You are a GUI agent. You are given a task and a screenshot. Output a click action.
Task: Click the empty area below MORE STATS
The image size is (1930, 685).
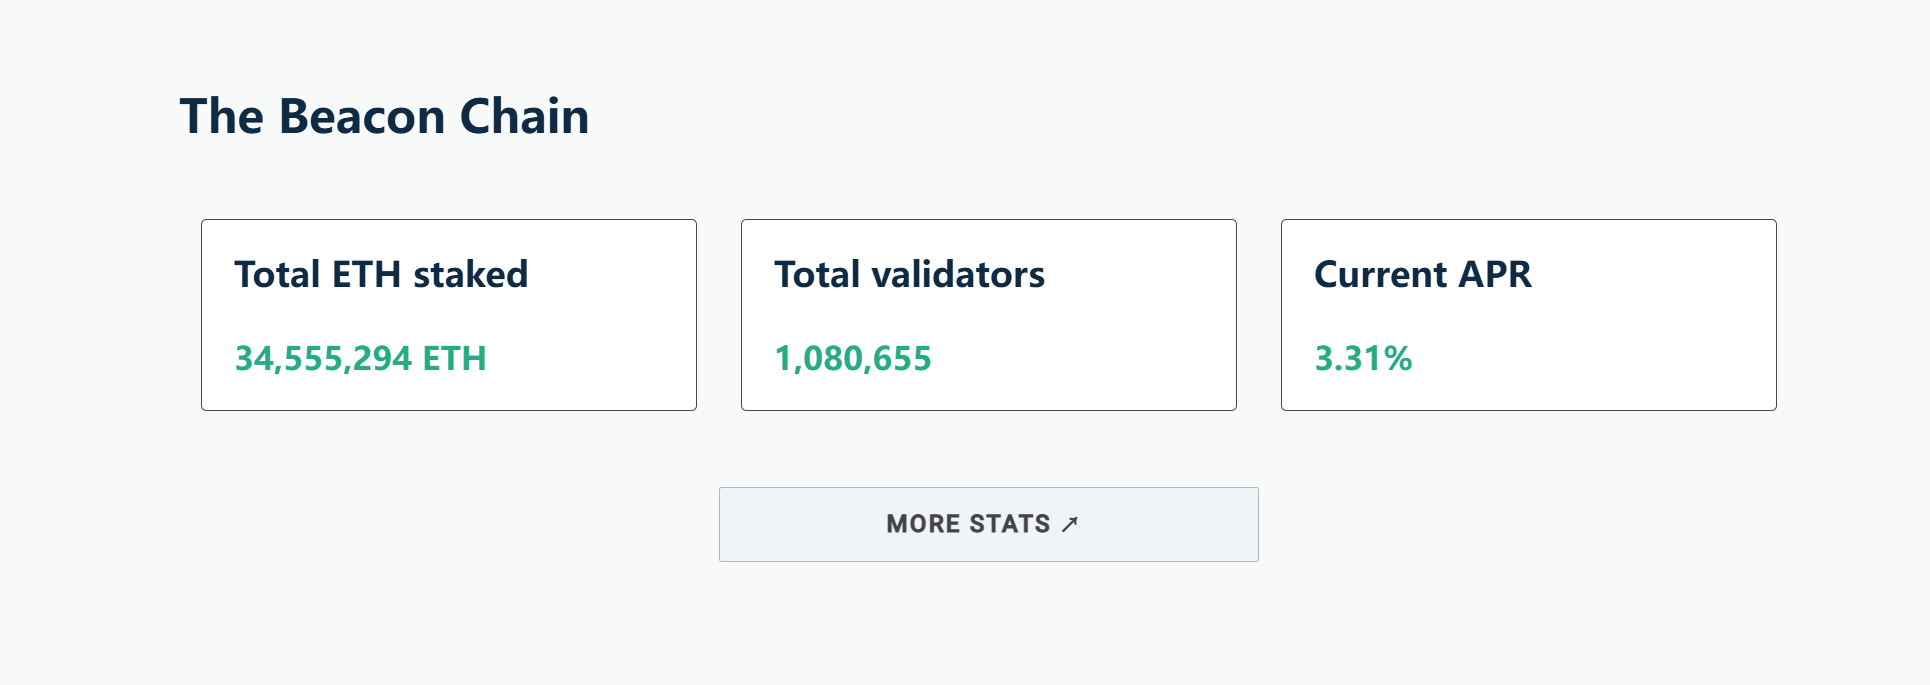(x=988, y=630)
